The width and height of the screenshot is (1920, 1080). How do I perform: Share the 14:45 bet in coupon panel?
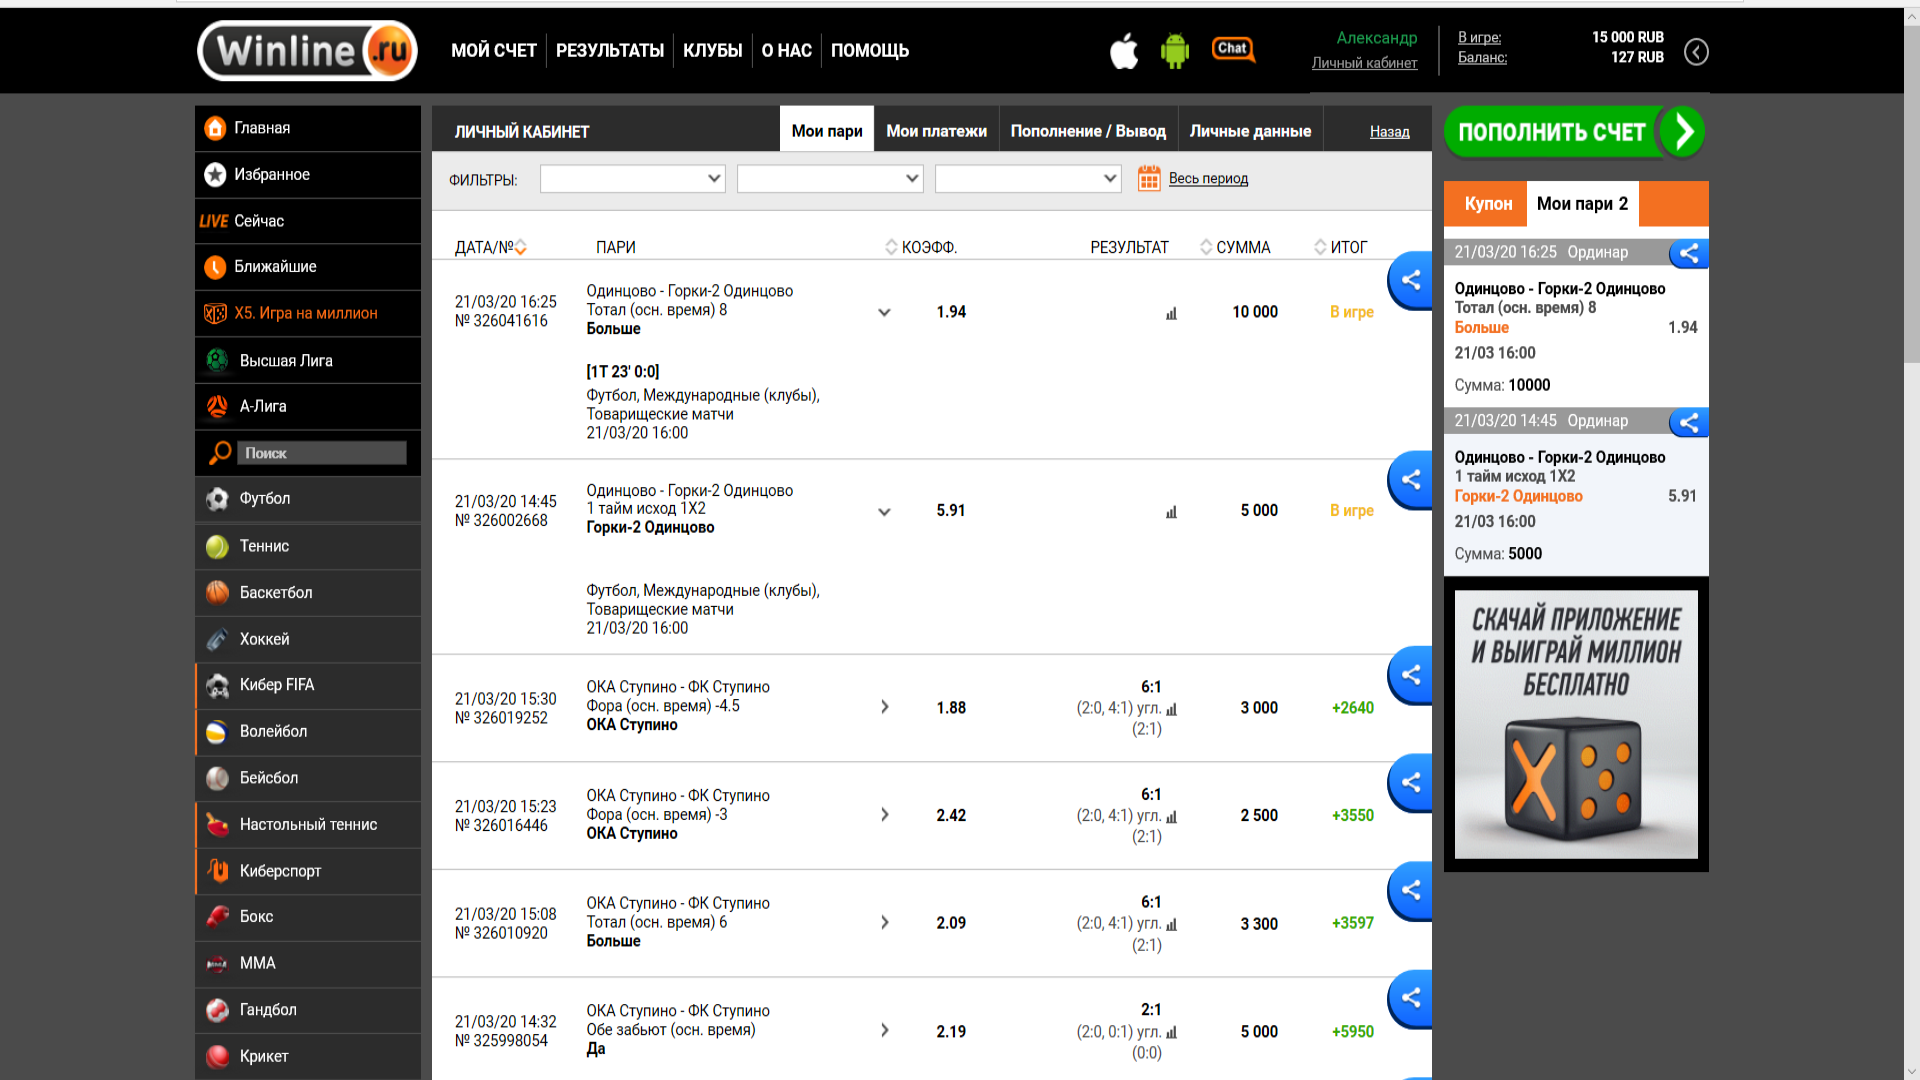[x=1689, y=422]
